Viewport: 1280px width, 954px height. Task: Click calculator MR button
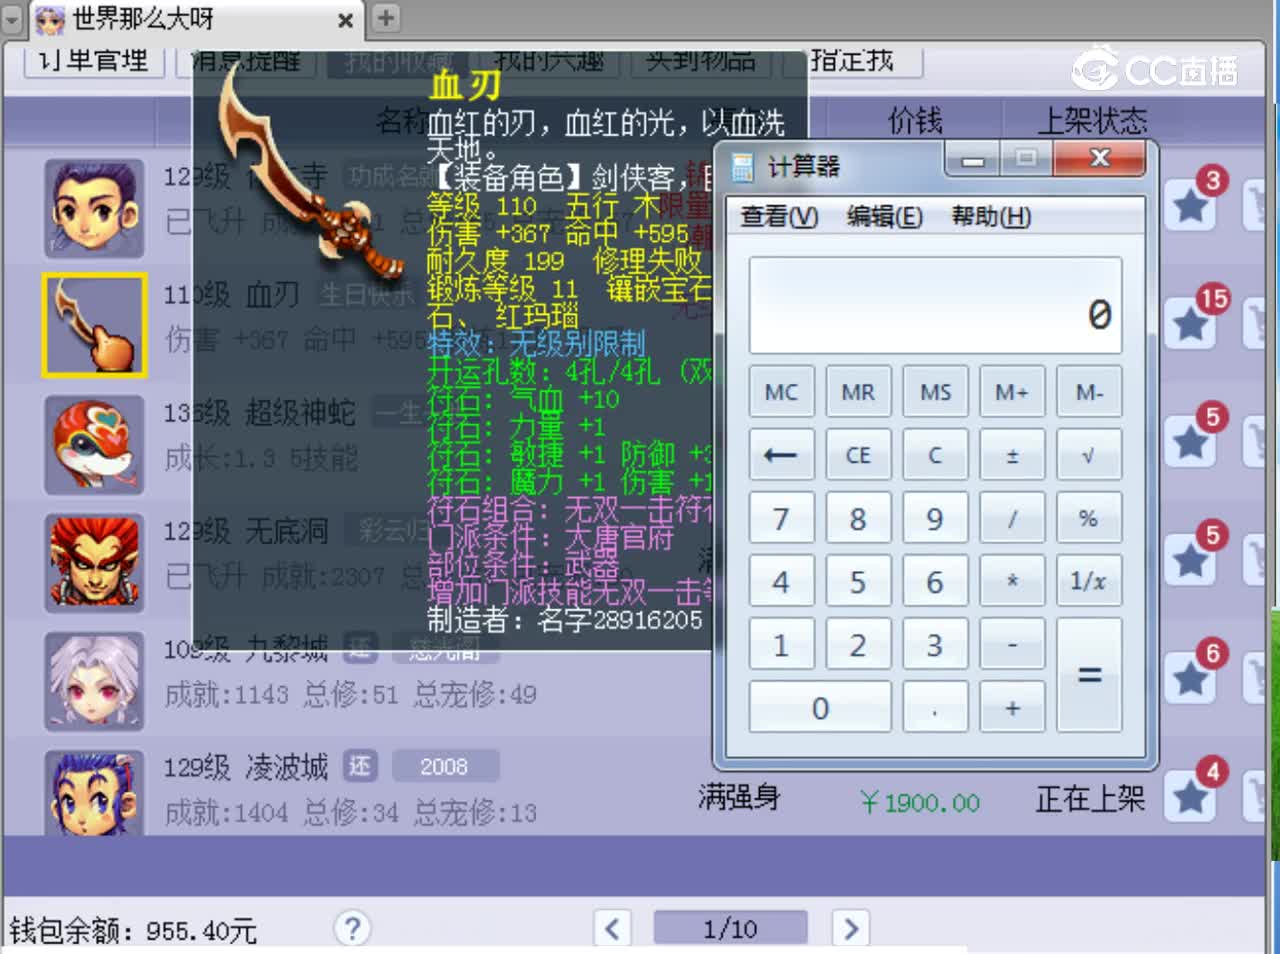[858, 392]
